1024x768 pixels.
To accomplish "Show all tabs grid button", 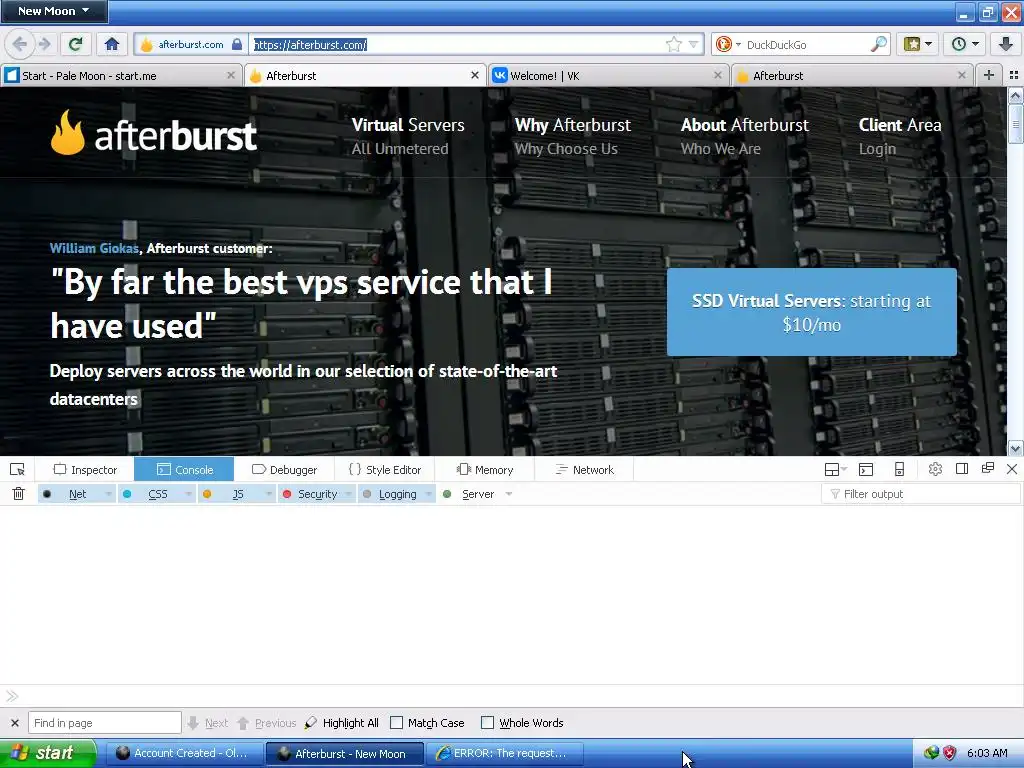I will pyautogui.click(x=1014, y=75).
